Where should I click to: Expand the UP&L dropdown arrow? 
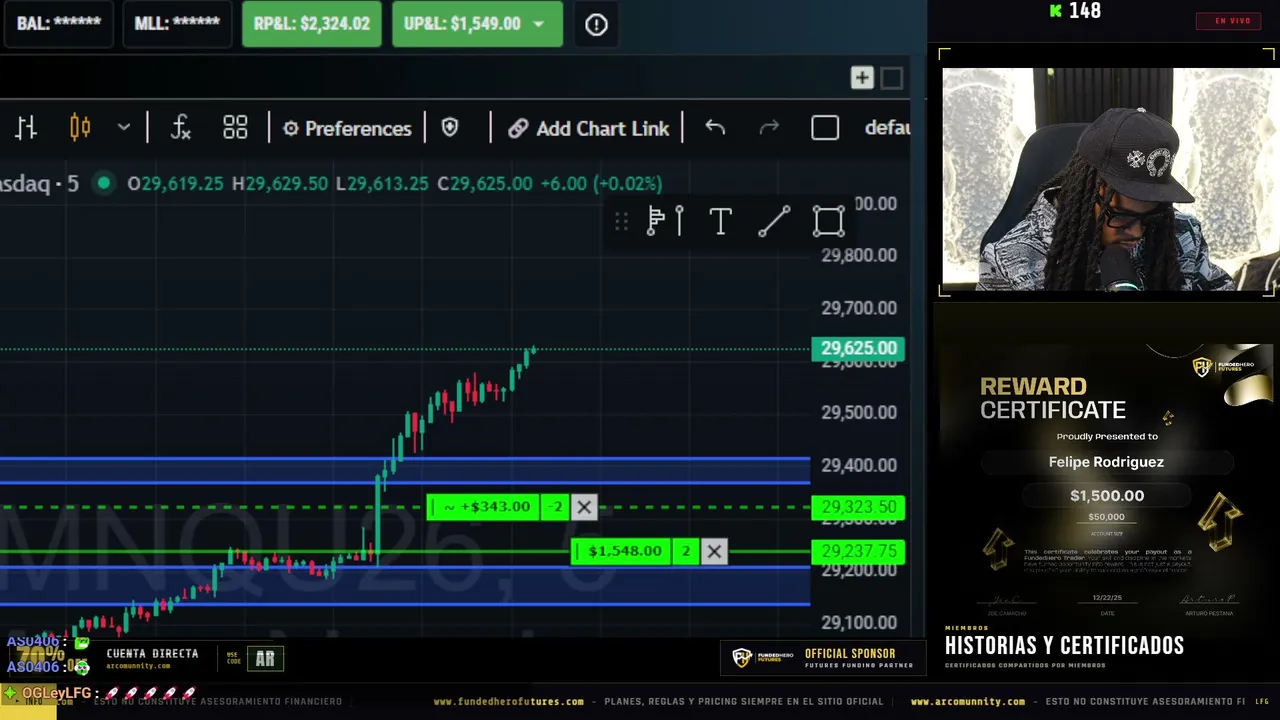[x=539, y=24]
